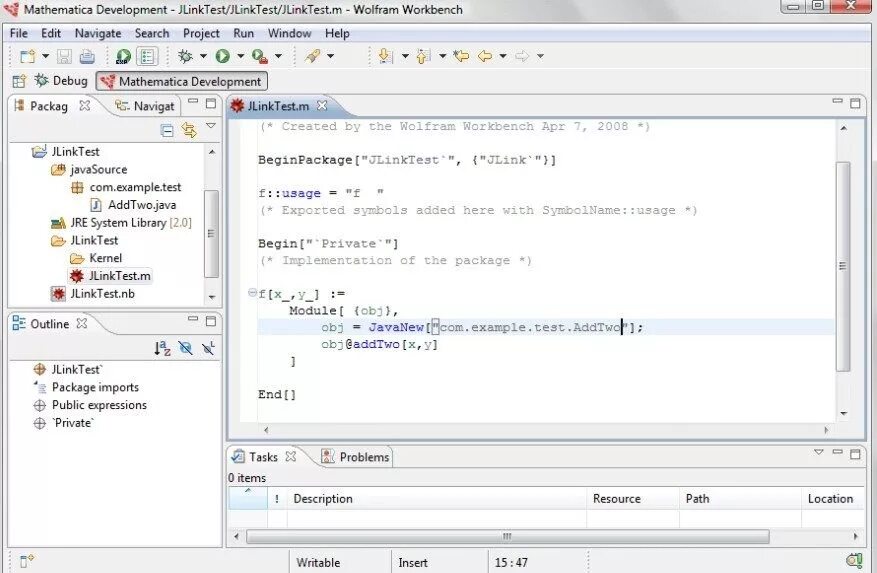The width and height of the screenshot is (877, 573).
Task: Open the Run dropdown arrow
Action: coord(241,56)
